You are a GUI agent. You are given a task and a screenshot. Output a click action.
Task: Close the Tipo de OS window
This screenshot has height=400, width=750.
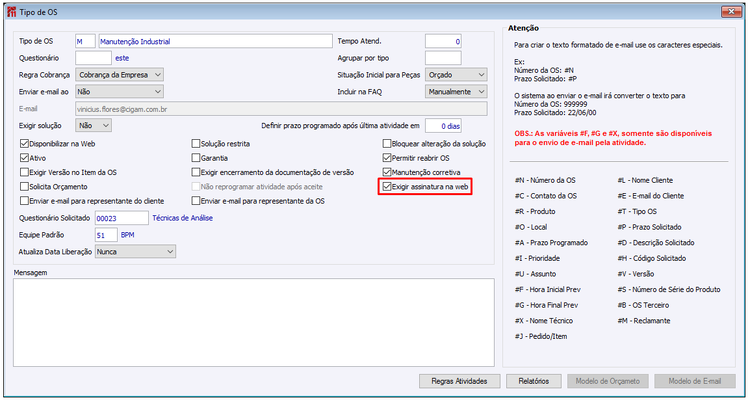click(731, 12)
